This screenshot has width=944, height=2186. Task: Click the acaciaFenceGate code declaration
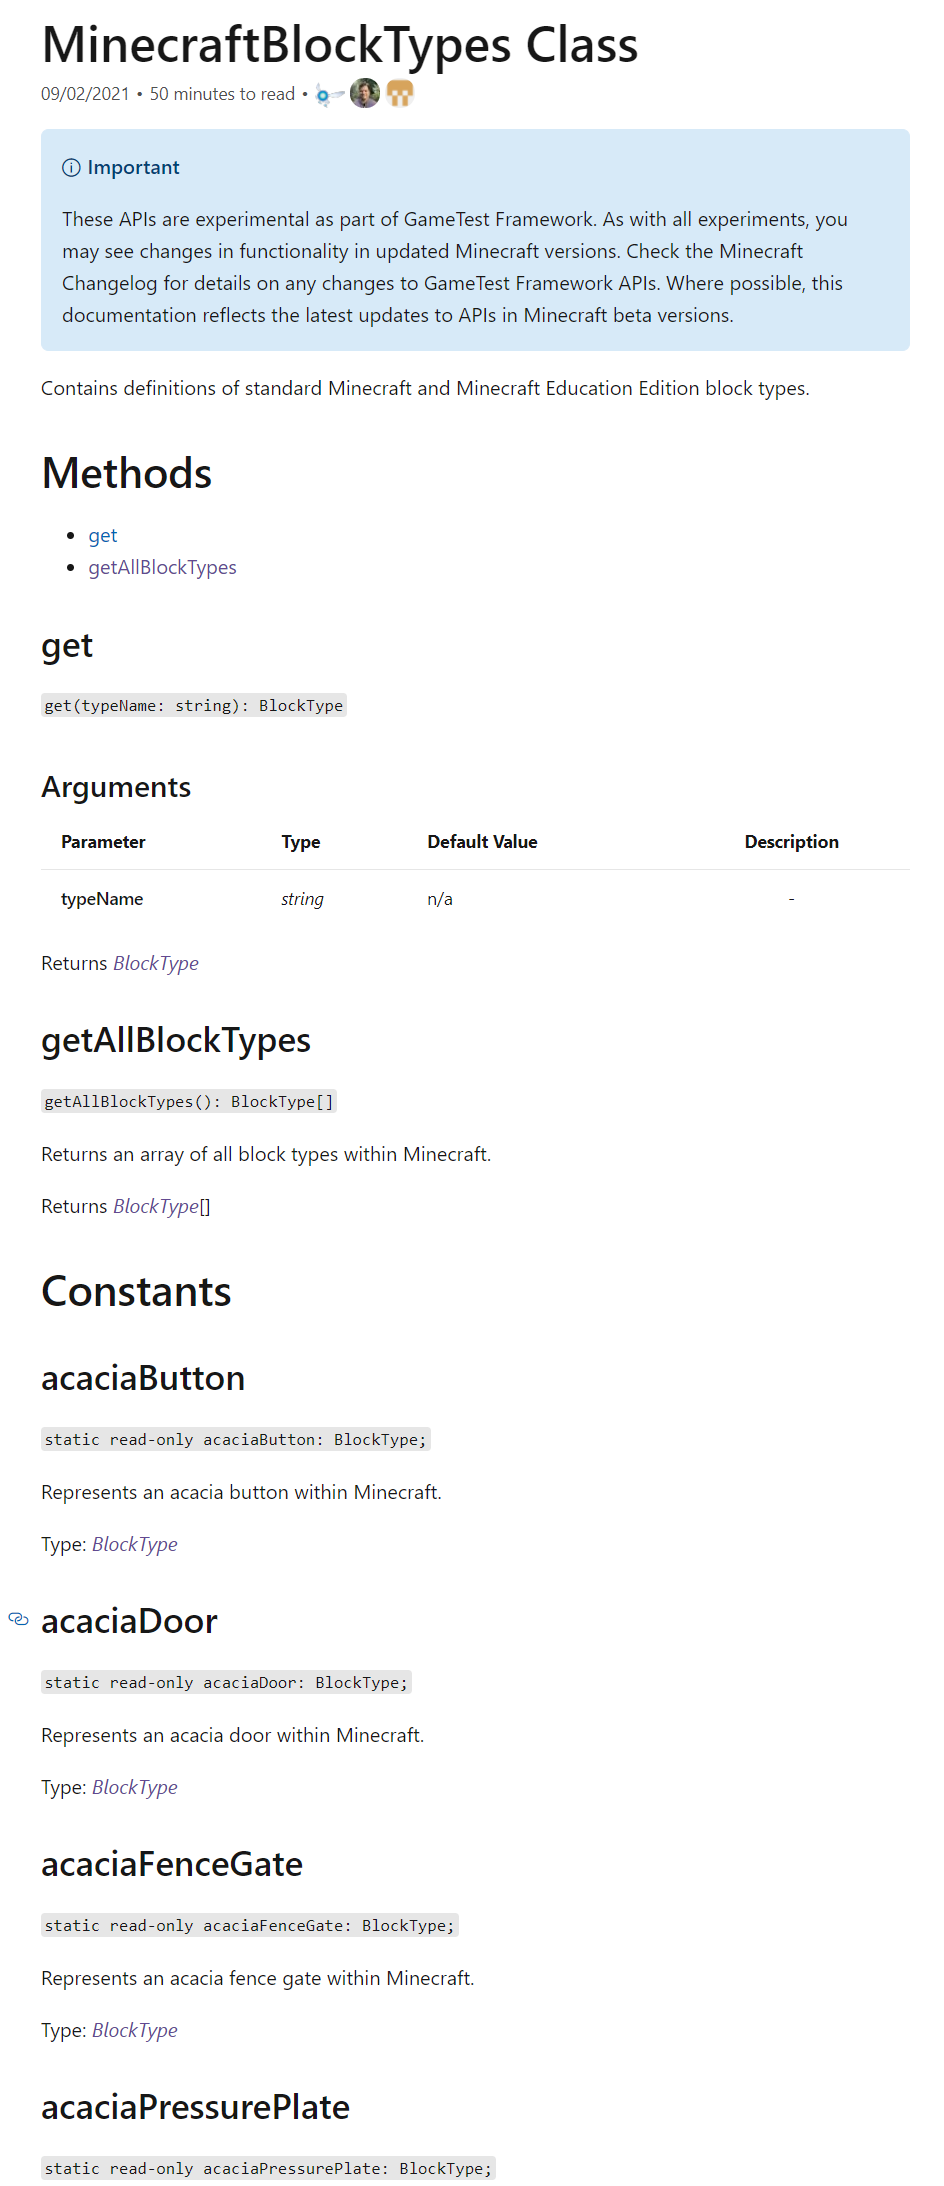(250, 1926)
